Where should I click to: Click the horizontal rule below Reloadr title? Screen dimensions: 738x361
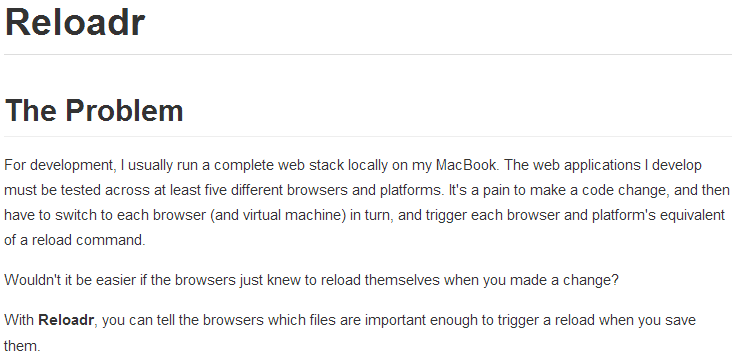click(x=368, y=55)
